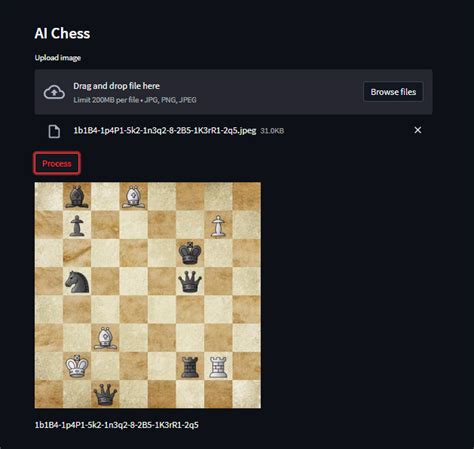Click the white bishop on the top row
474x449 pixels.
point(133,197)
